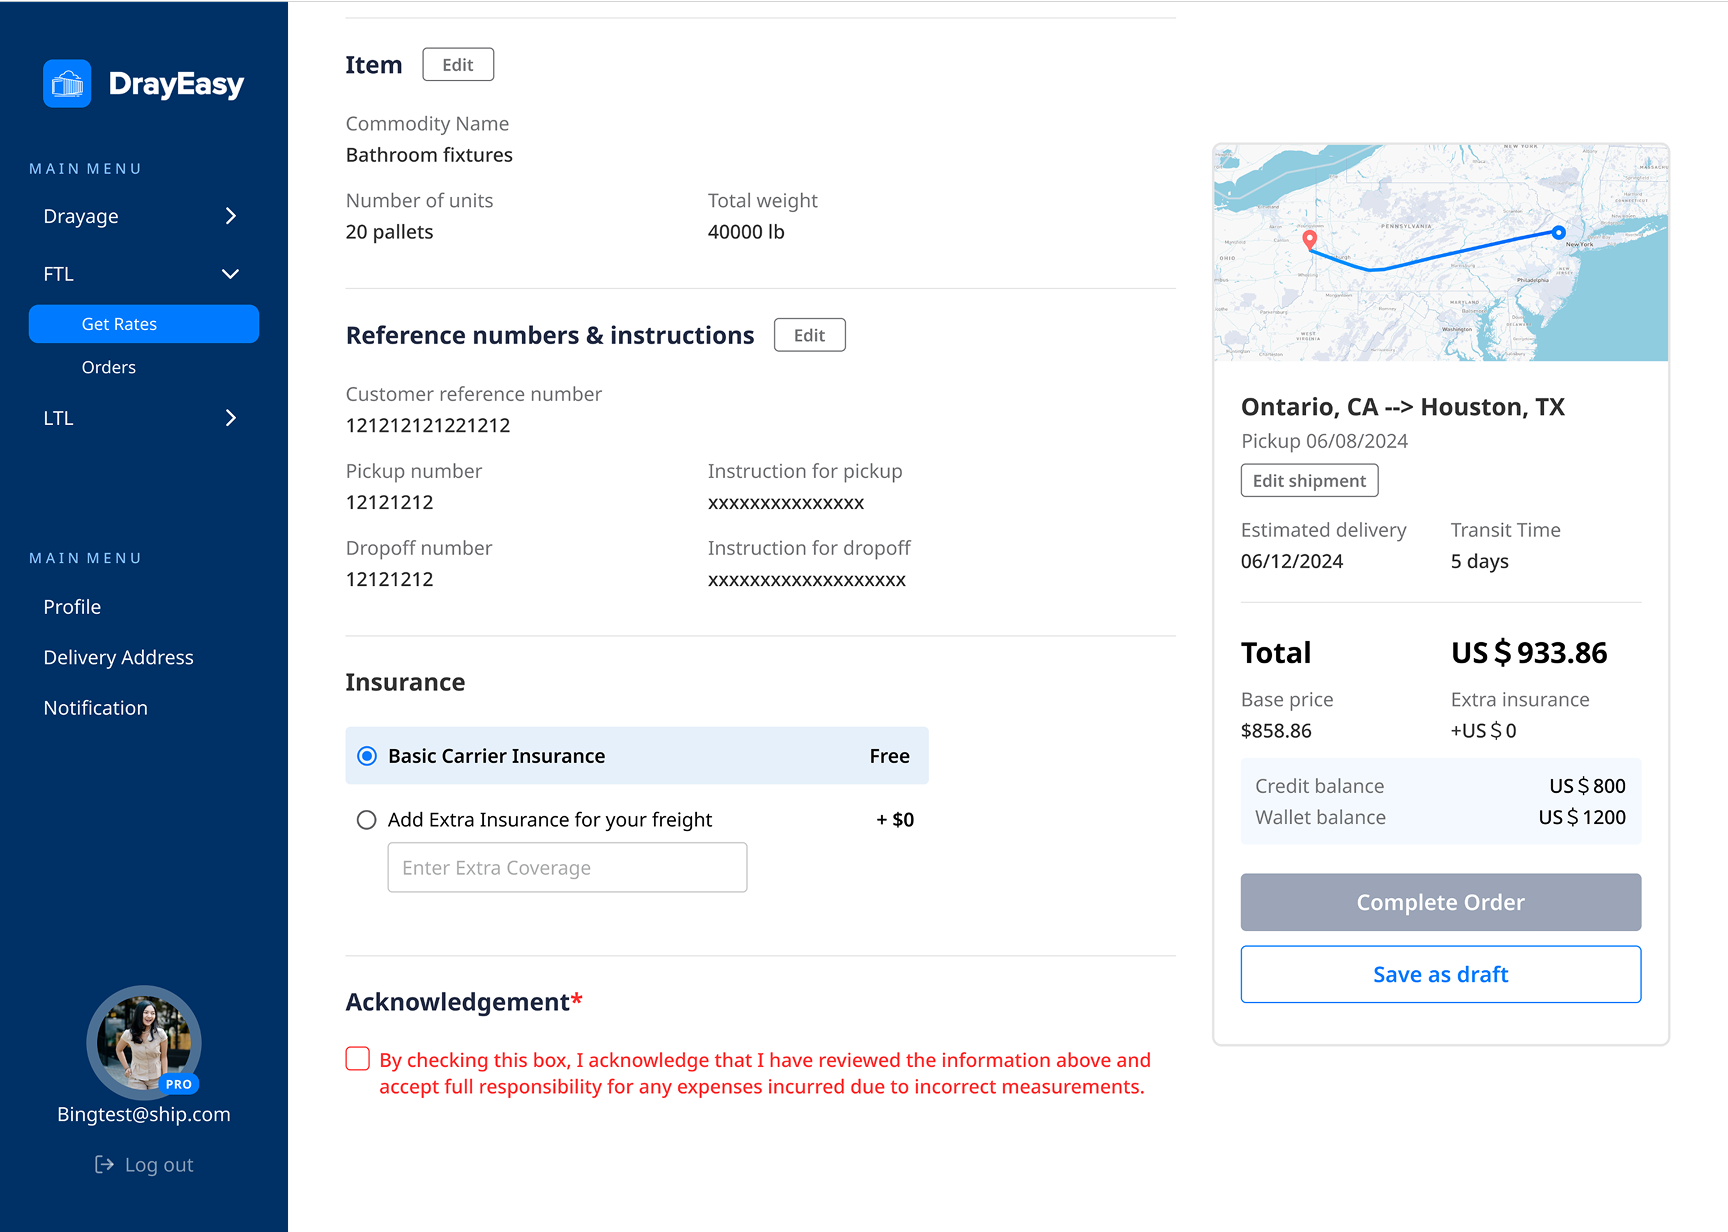
Task: Open the Notification settings
Action: click(x=95, y=707)
